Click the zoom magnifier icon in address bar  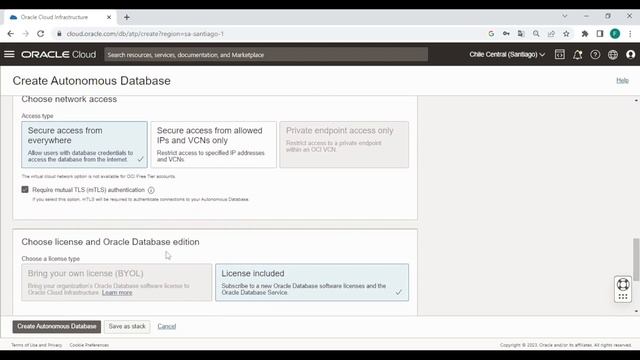[536, 34]
